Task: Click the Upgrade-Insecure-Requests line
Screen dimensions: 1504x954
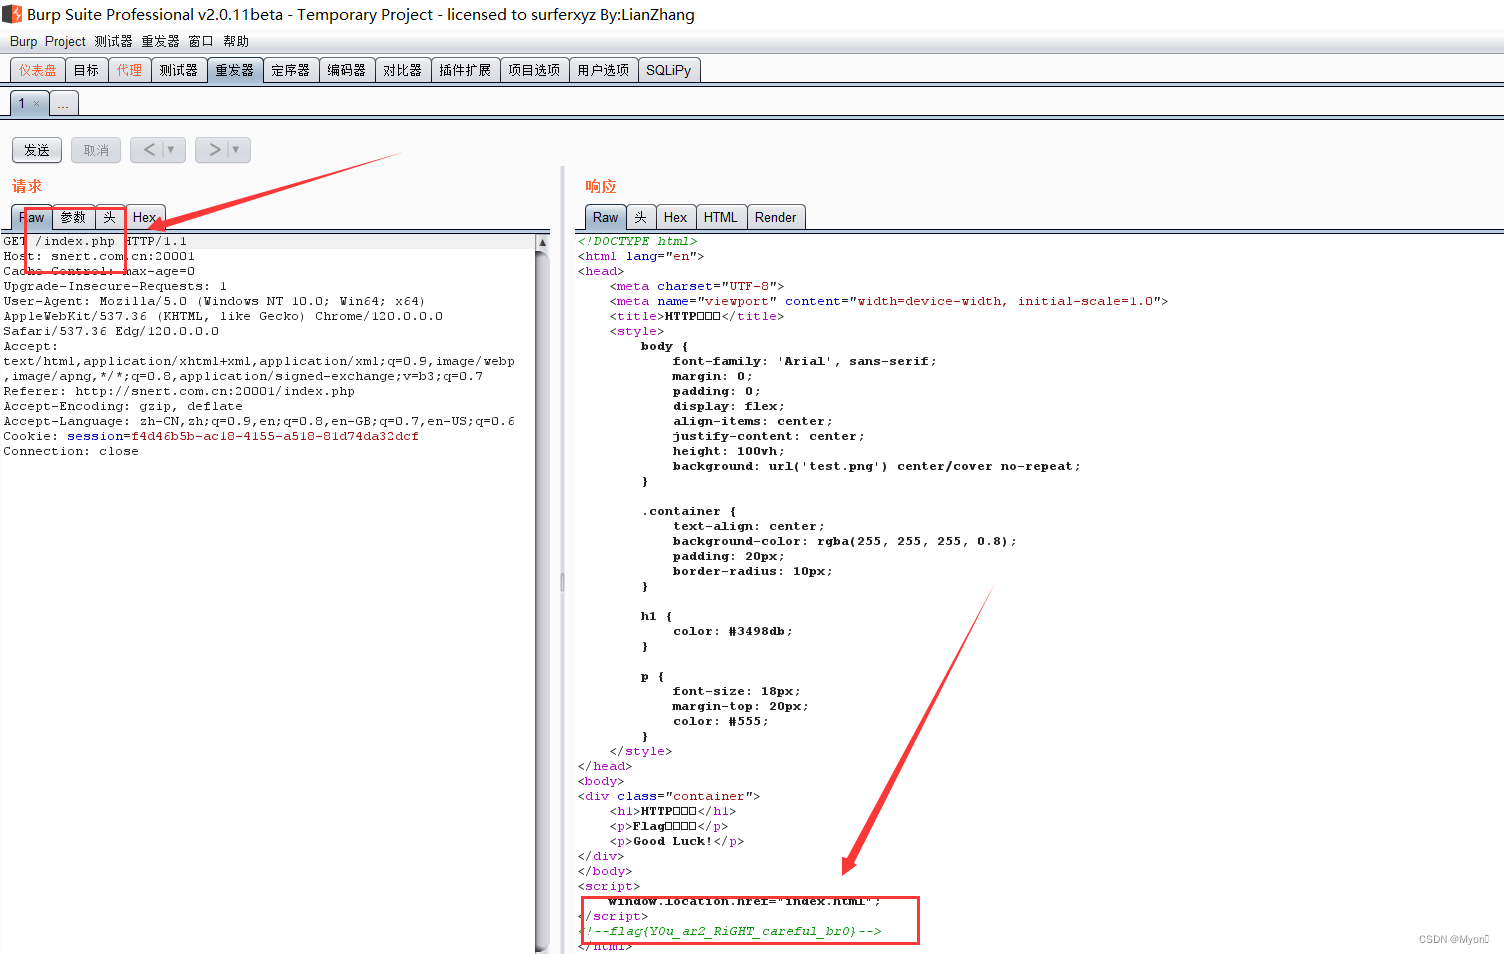Action: coord(115,286)
